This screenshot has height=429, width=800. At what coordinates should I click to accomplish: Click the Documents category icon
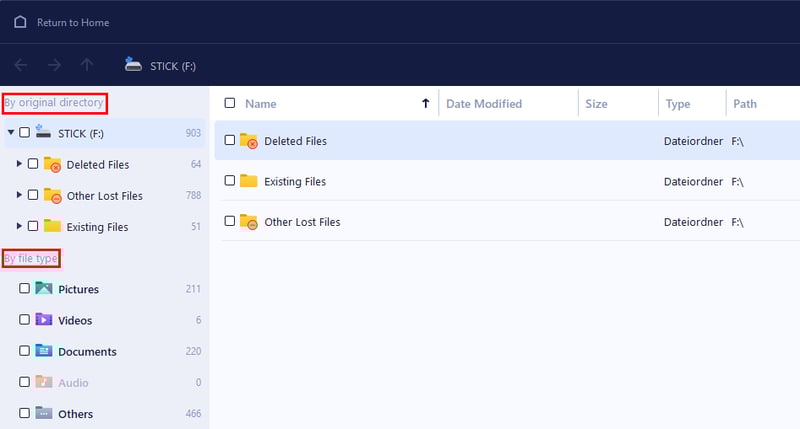[x=44, y=350]
